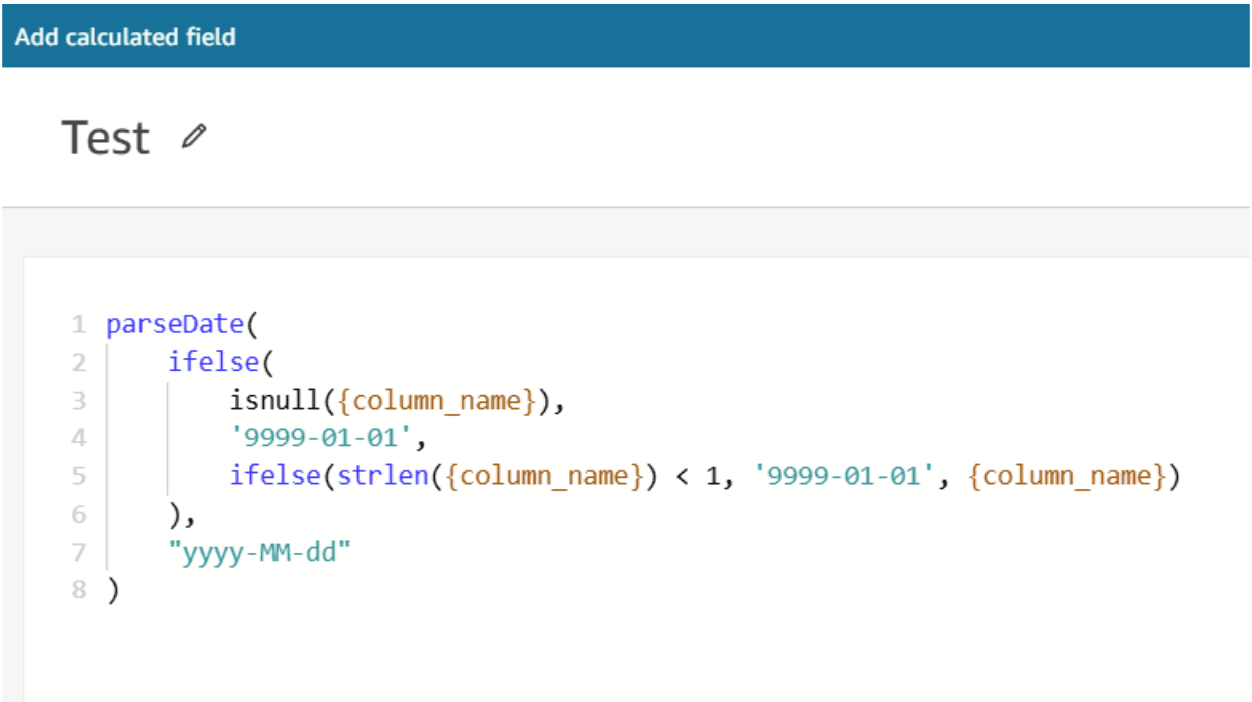Click the last {column_name} on line 5
Viewport: 1252px width, 702px height.
(1067, 476)
